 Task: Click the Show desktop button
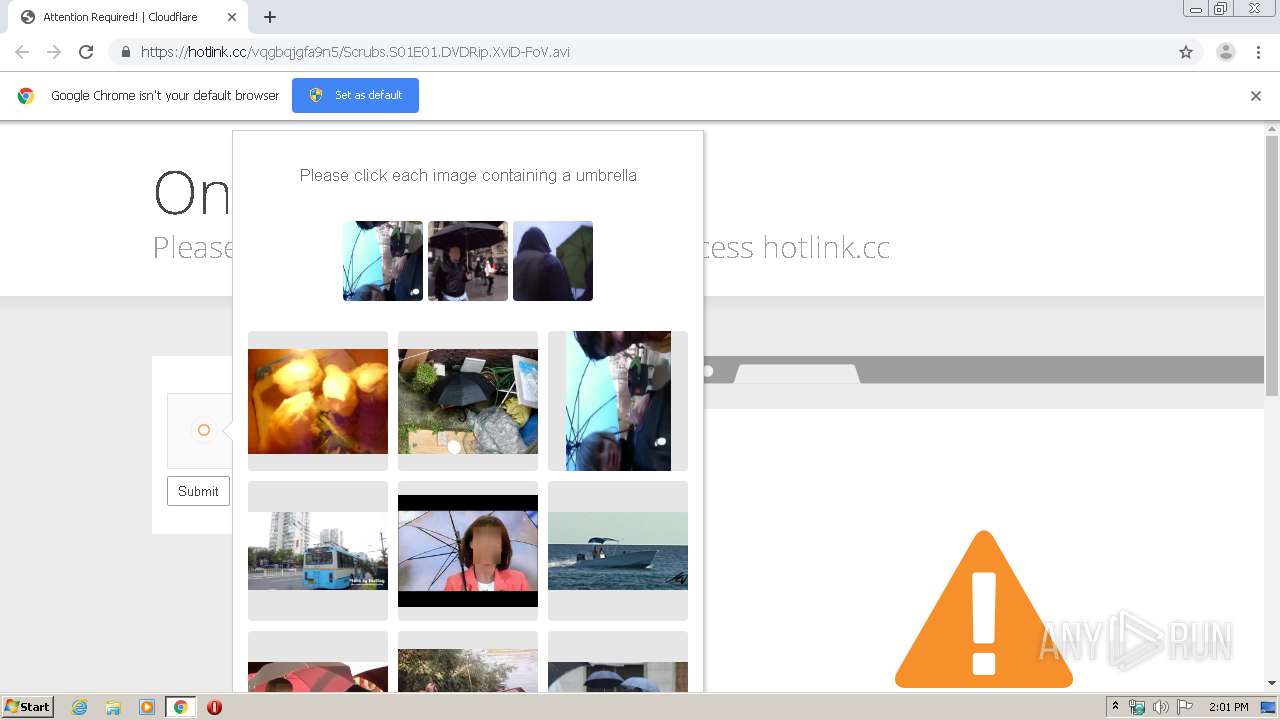(x=1269, y=707)
